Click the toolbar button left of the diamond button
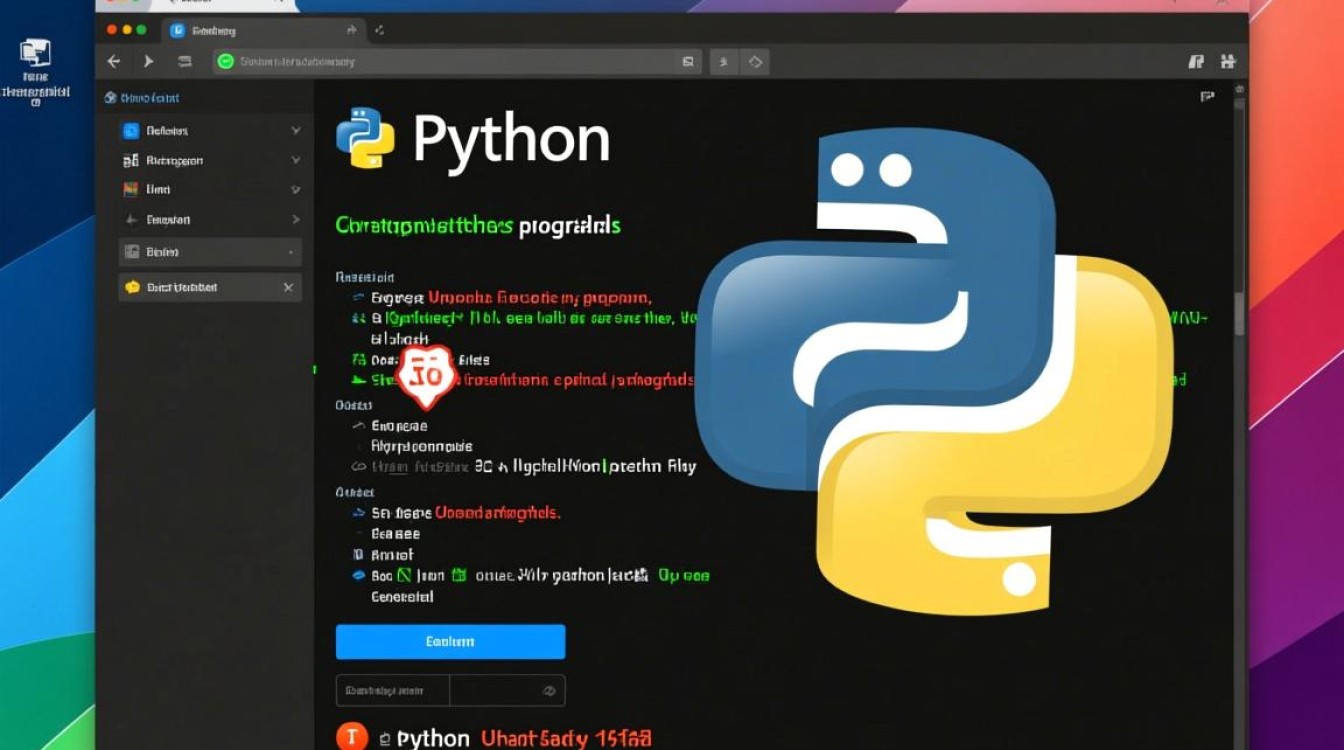Viewport: 1344px width, 750px height. [724, 62]
